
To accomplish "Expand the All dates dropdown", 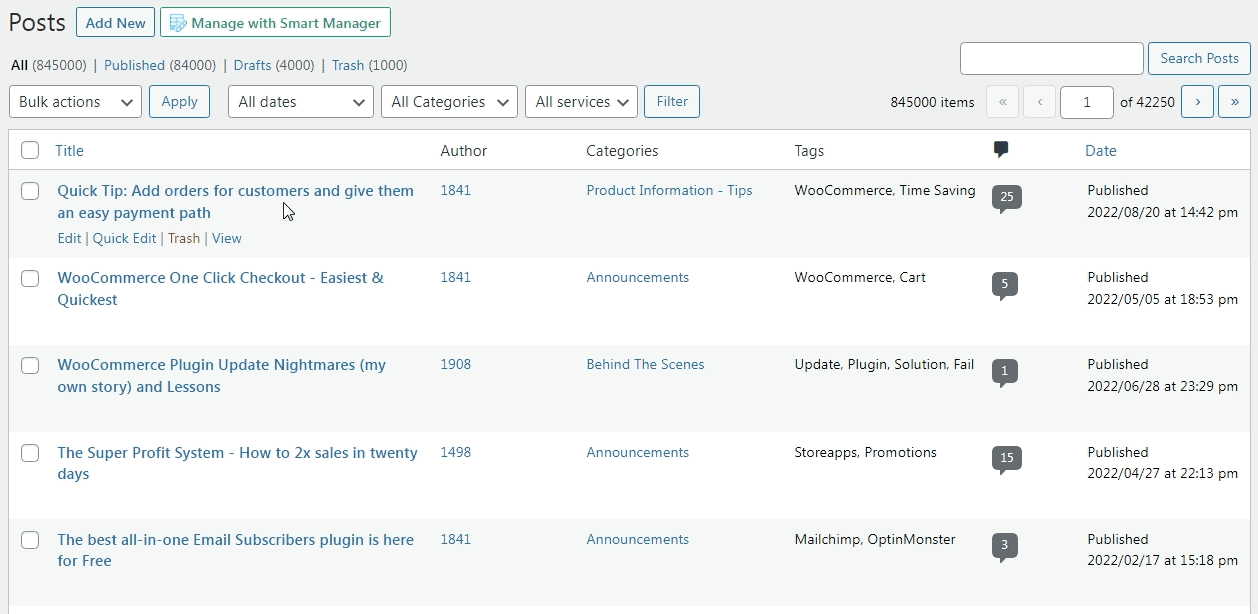I will 300,102.
